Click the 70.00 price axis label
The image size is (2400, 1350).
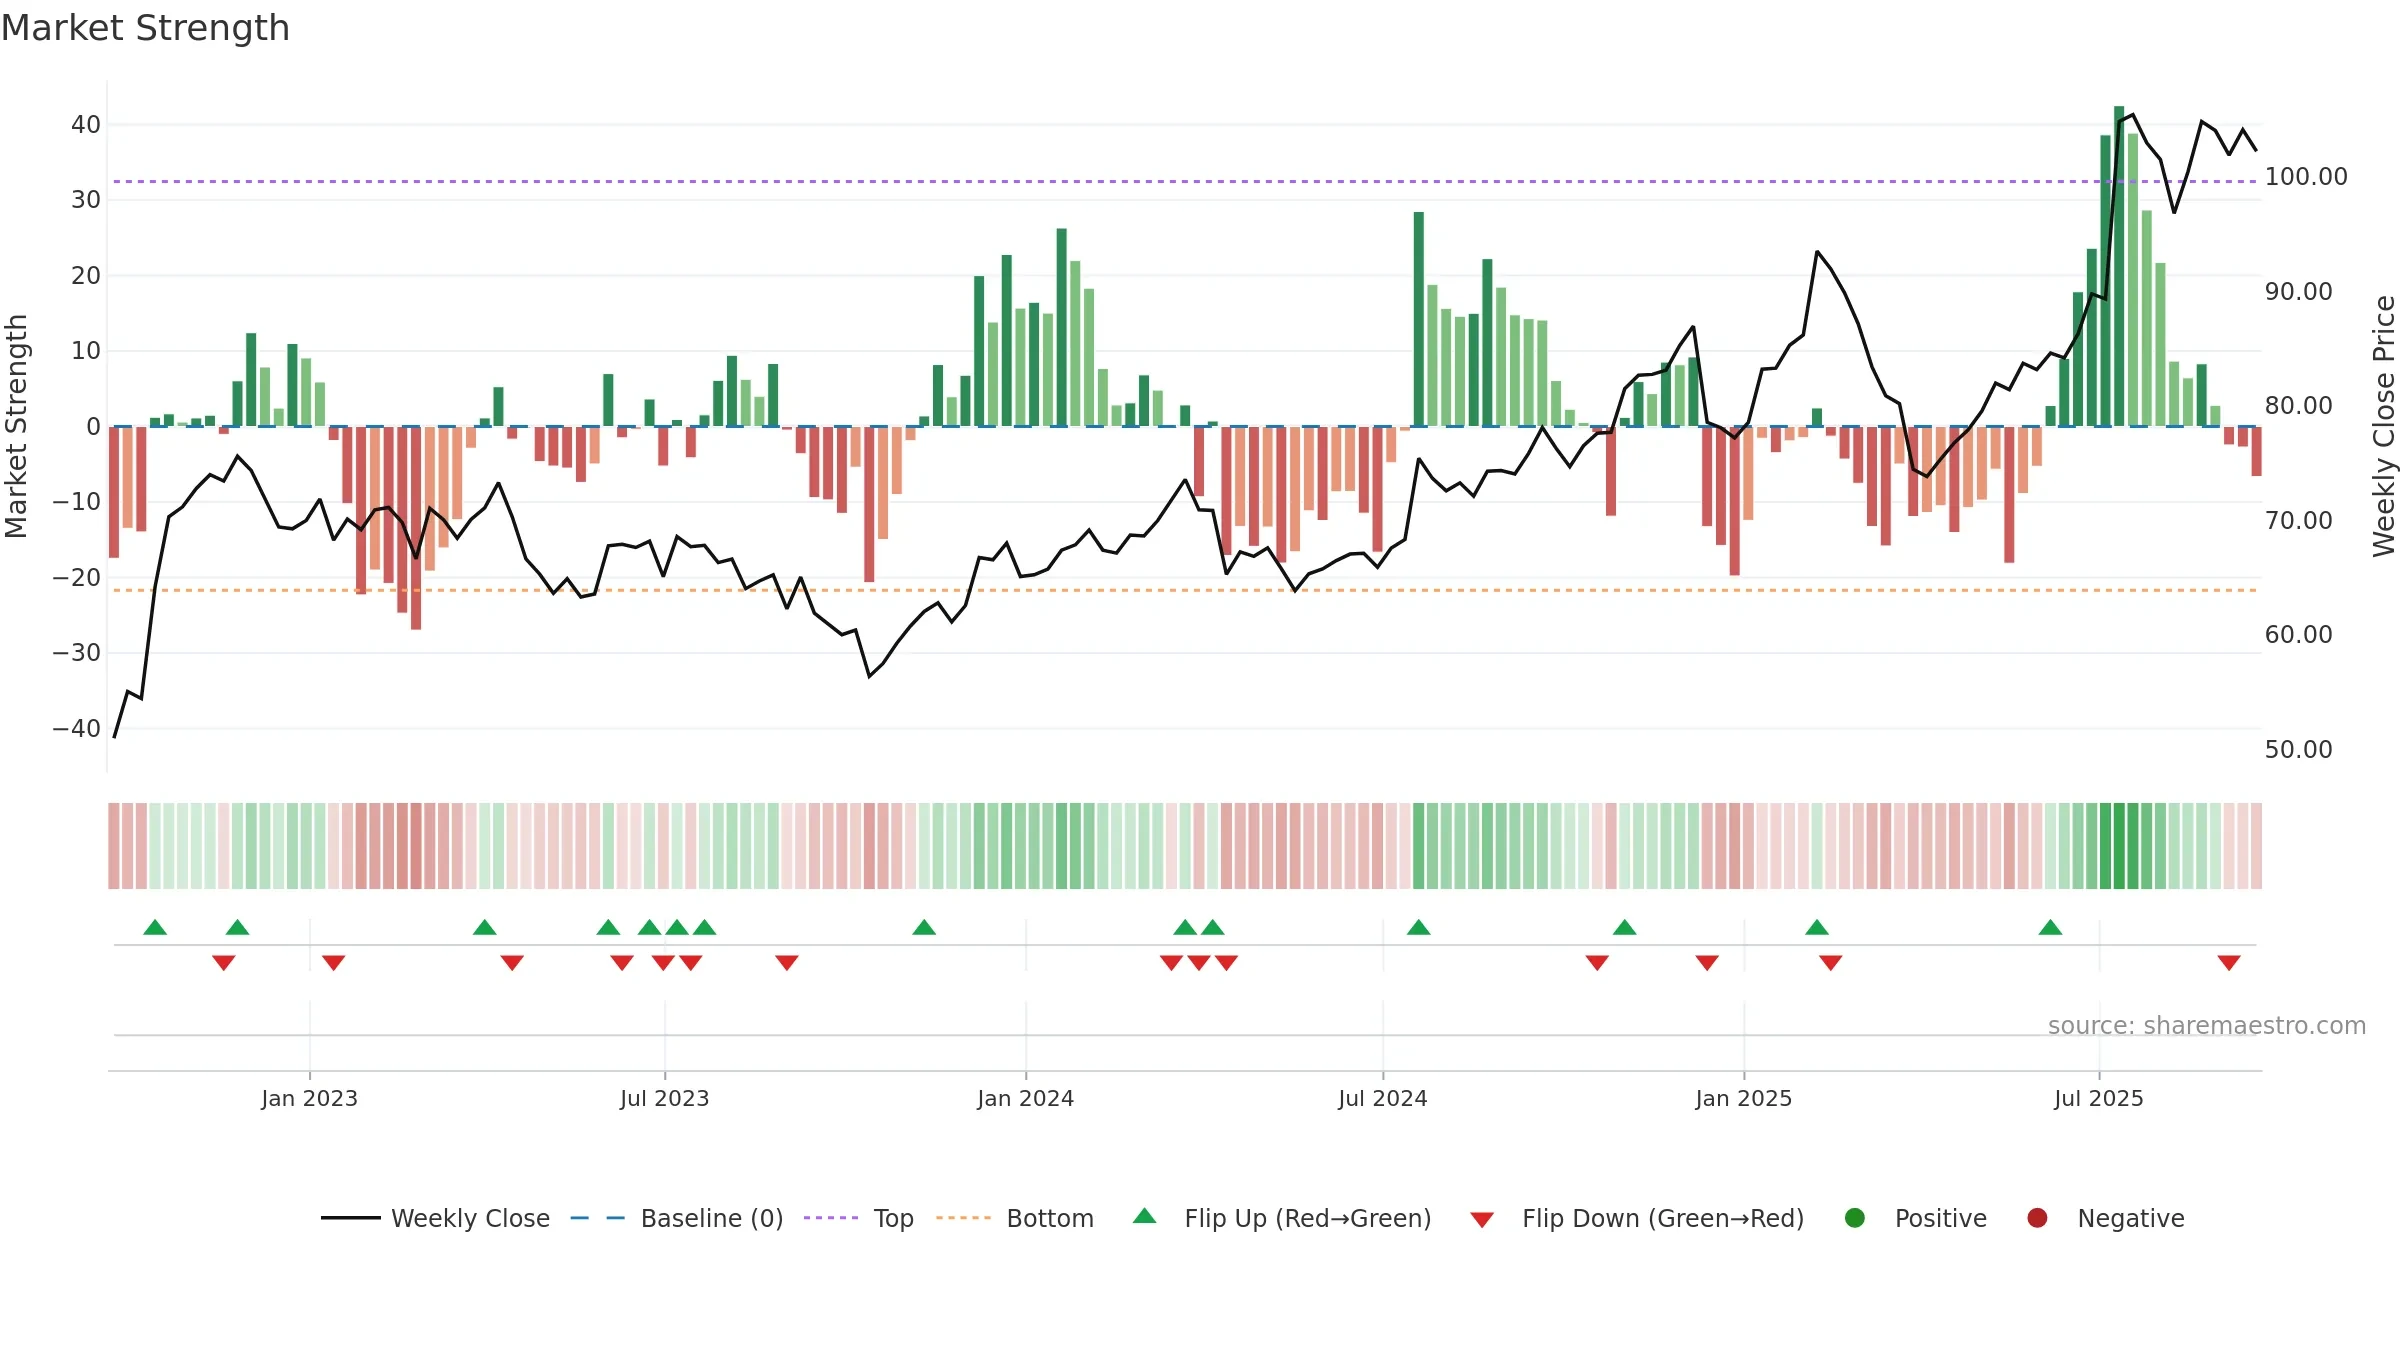click(2298, 520)
